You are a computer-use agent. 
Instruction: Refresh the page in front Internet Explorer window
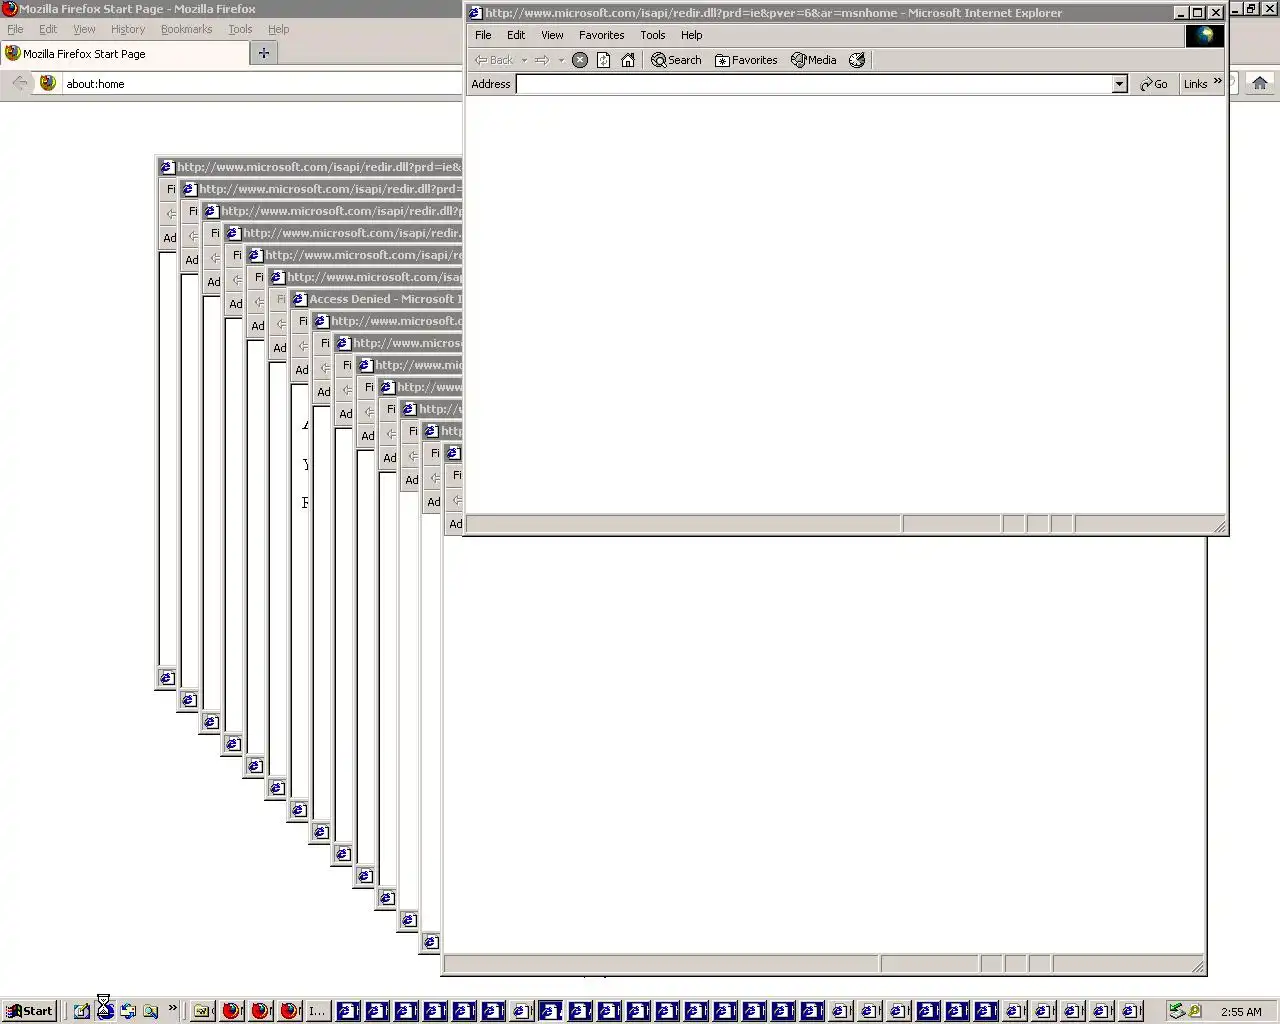click(x=604, y=60)
